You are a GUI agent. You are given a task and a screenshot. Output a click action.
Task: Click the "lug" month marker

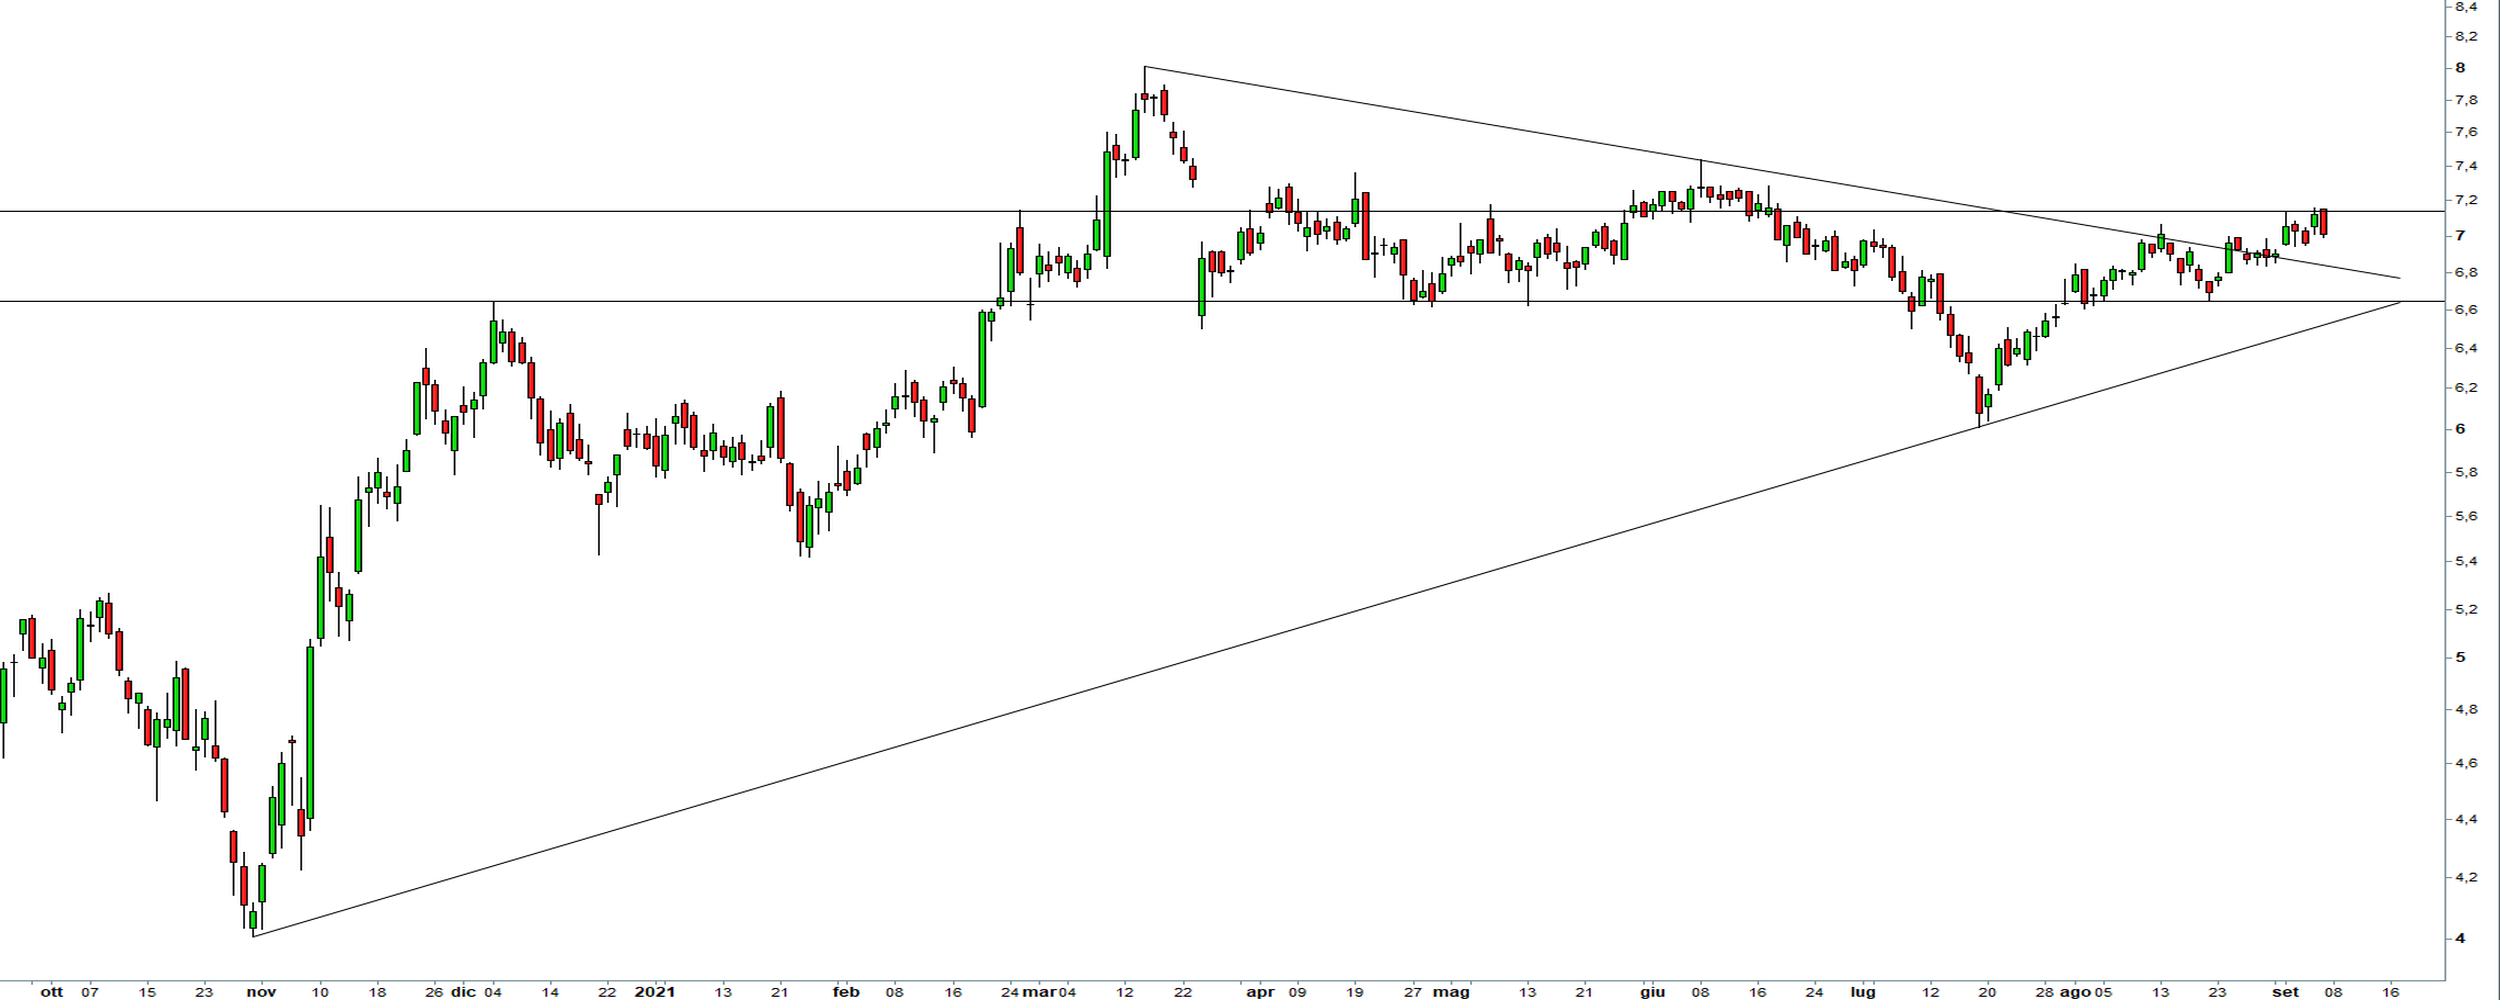[x=1862, y=992]
